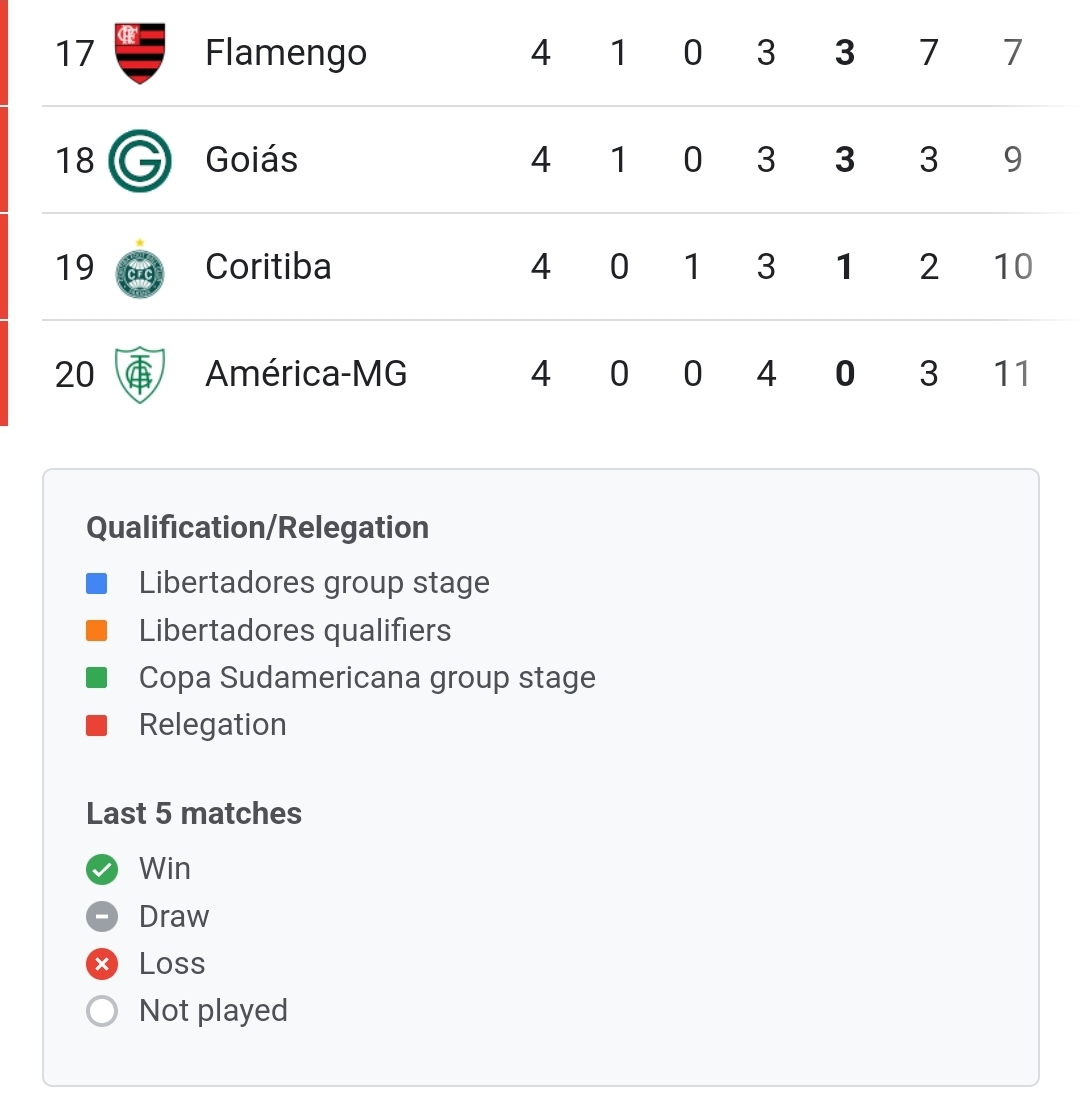Image resolution: width=1080 pixels, height=1094 pixels.
Task: Click rank number 20 in table
Action: (x=75, y=375)
